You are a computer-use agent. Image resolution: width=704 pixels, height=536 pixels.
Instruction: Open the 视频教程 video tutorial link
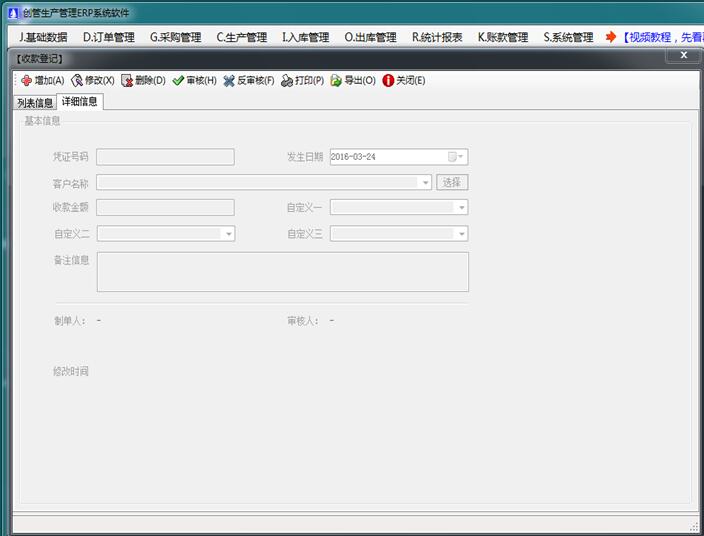660,38
